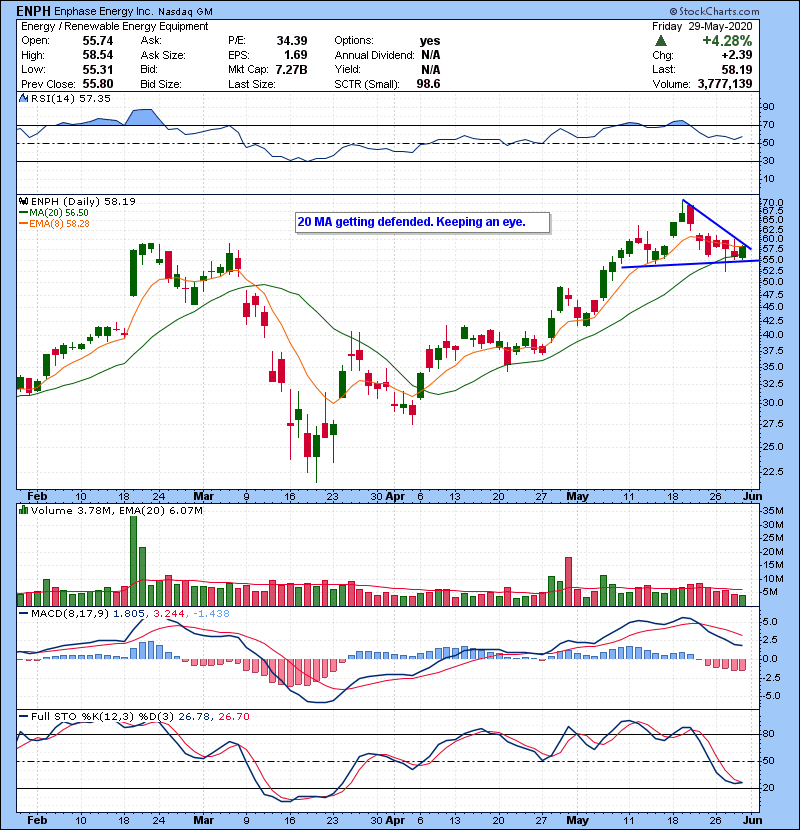Screen dimensions: 800x830
Task: Click the +4.28% percent change value
Action: point(727,41)
